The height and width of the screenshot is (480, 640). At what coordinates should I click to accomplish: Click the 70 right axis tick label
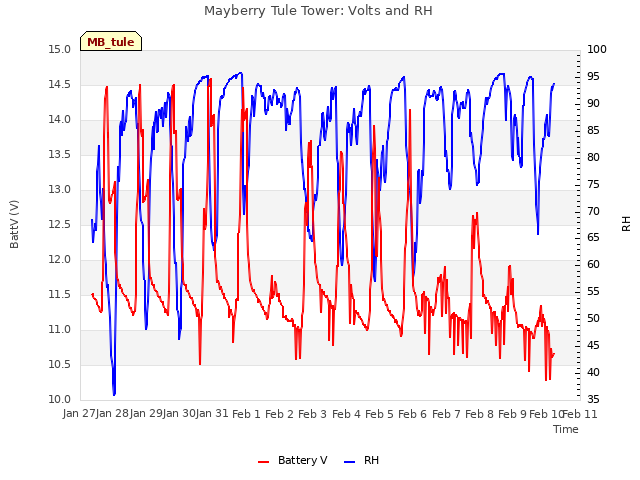pyautogui.click(x=593, y=211)
